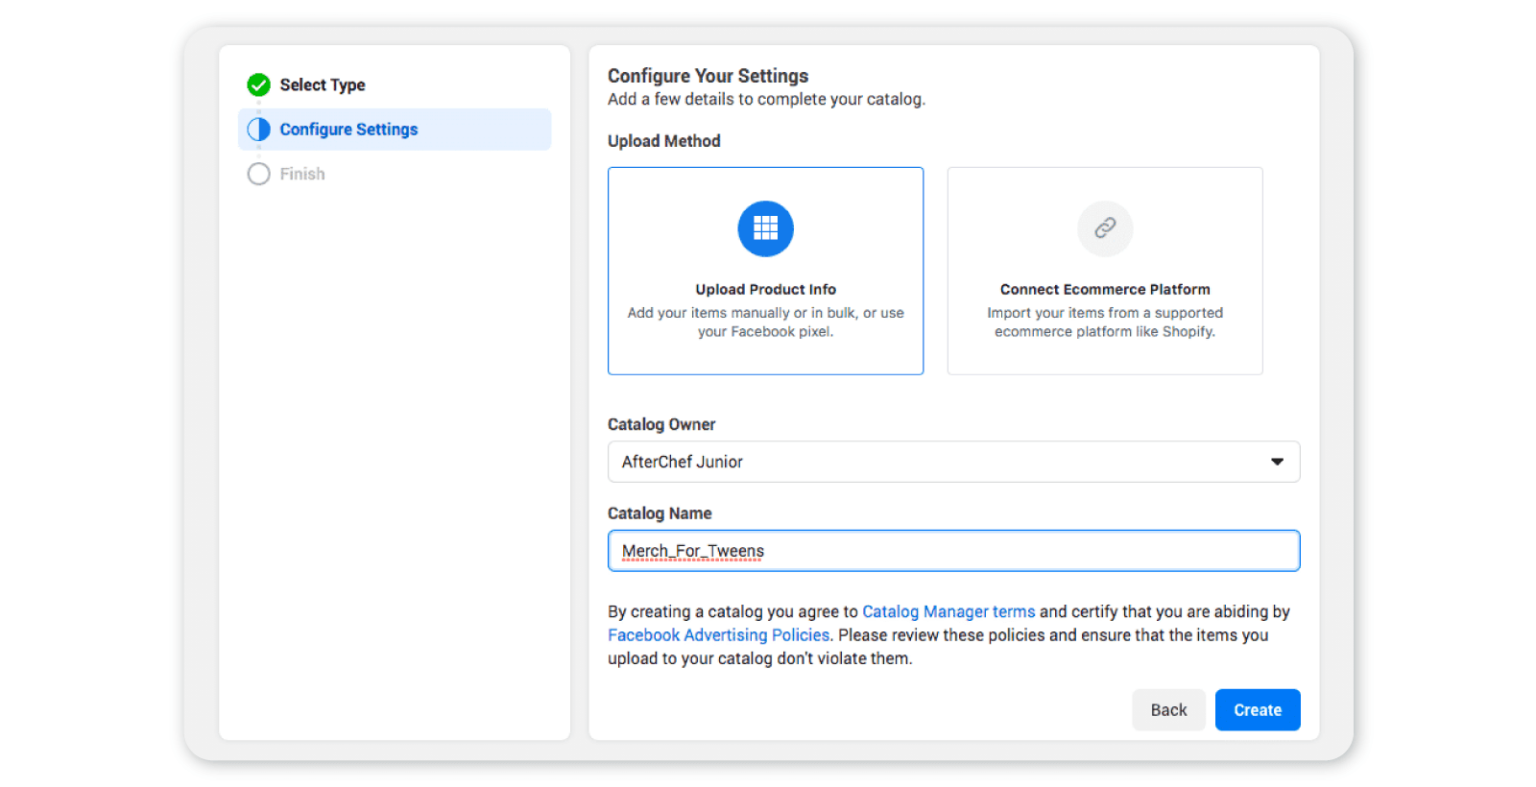Click the Catalog Owner dropdown arrow
Viewport: 1536px width, 787px height.
1277,462
